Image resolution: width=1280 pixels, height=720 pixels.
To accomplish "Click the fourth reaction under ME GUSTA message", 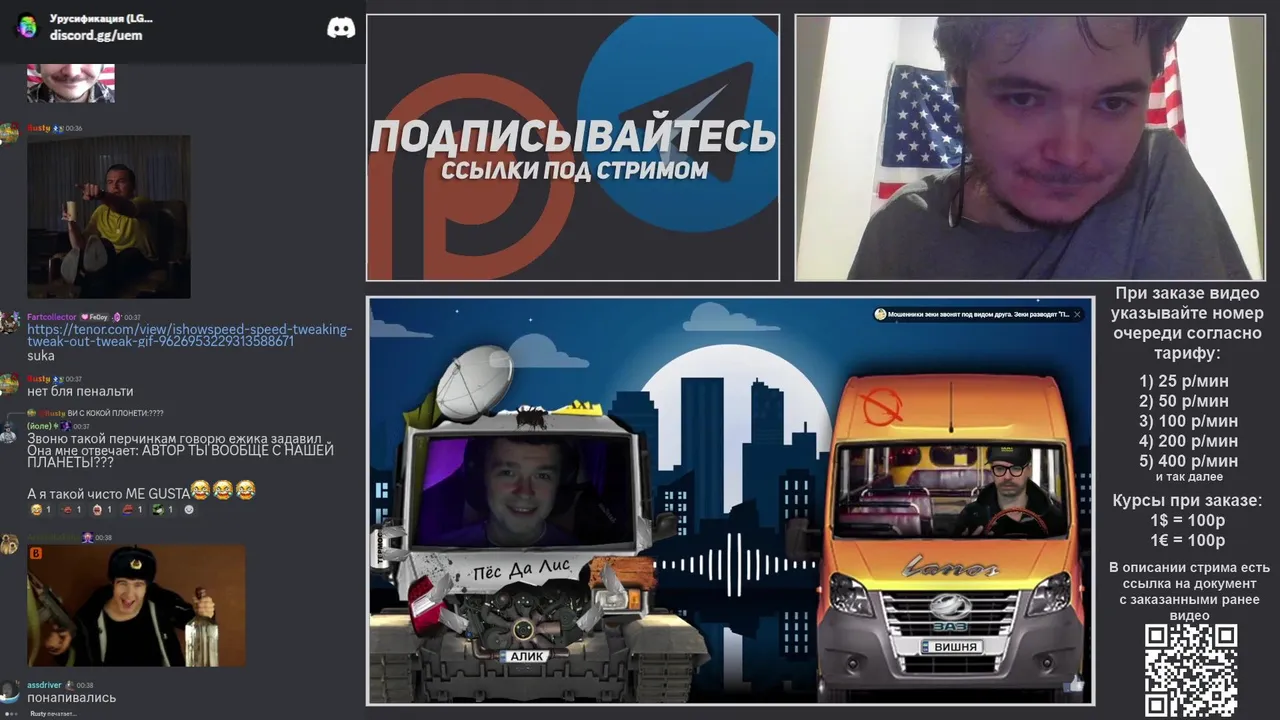I will pos(131,510).
